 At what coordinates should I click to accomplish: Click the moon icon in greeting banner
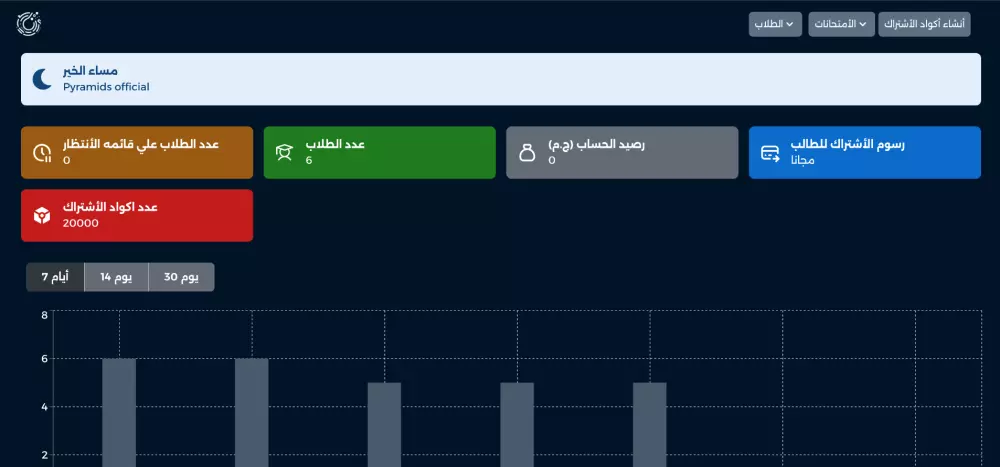(42, 79)
